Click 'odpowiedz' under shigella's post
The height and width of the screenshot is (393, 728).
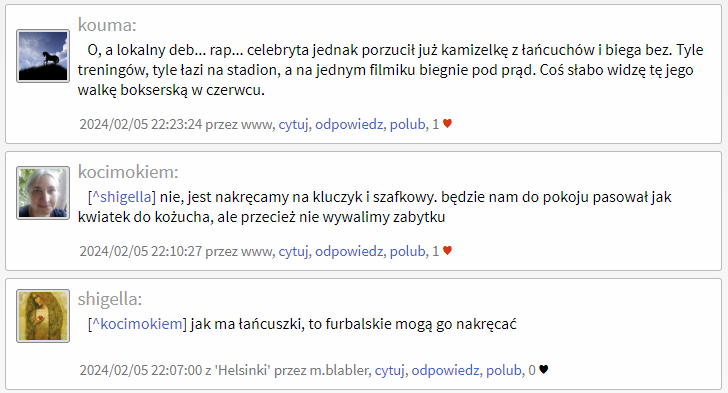point(445,370)
